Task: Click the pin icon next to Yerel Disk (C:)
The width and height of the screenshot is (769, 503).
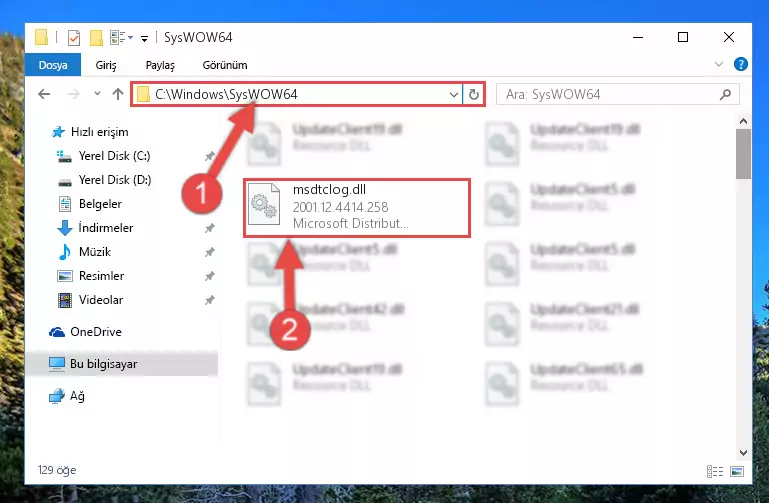Action: point(209,156)
